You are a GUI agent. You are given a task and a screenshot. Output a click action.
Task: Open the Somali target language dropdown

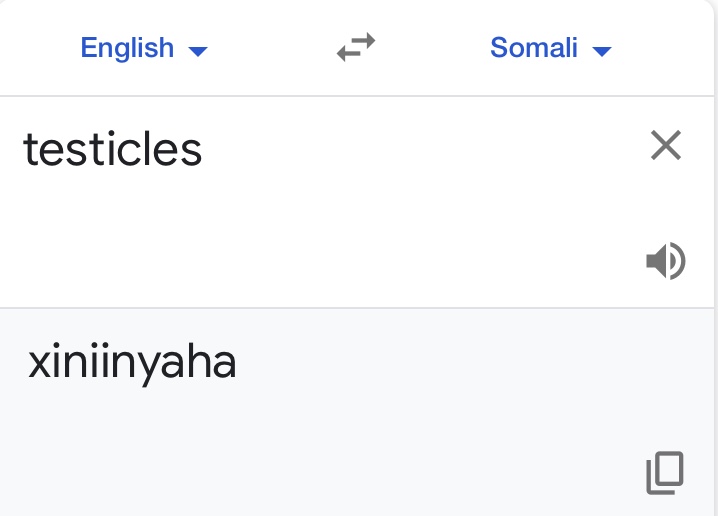tap(549, 48)
